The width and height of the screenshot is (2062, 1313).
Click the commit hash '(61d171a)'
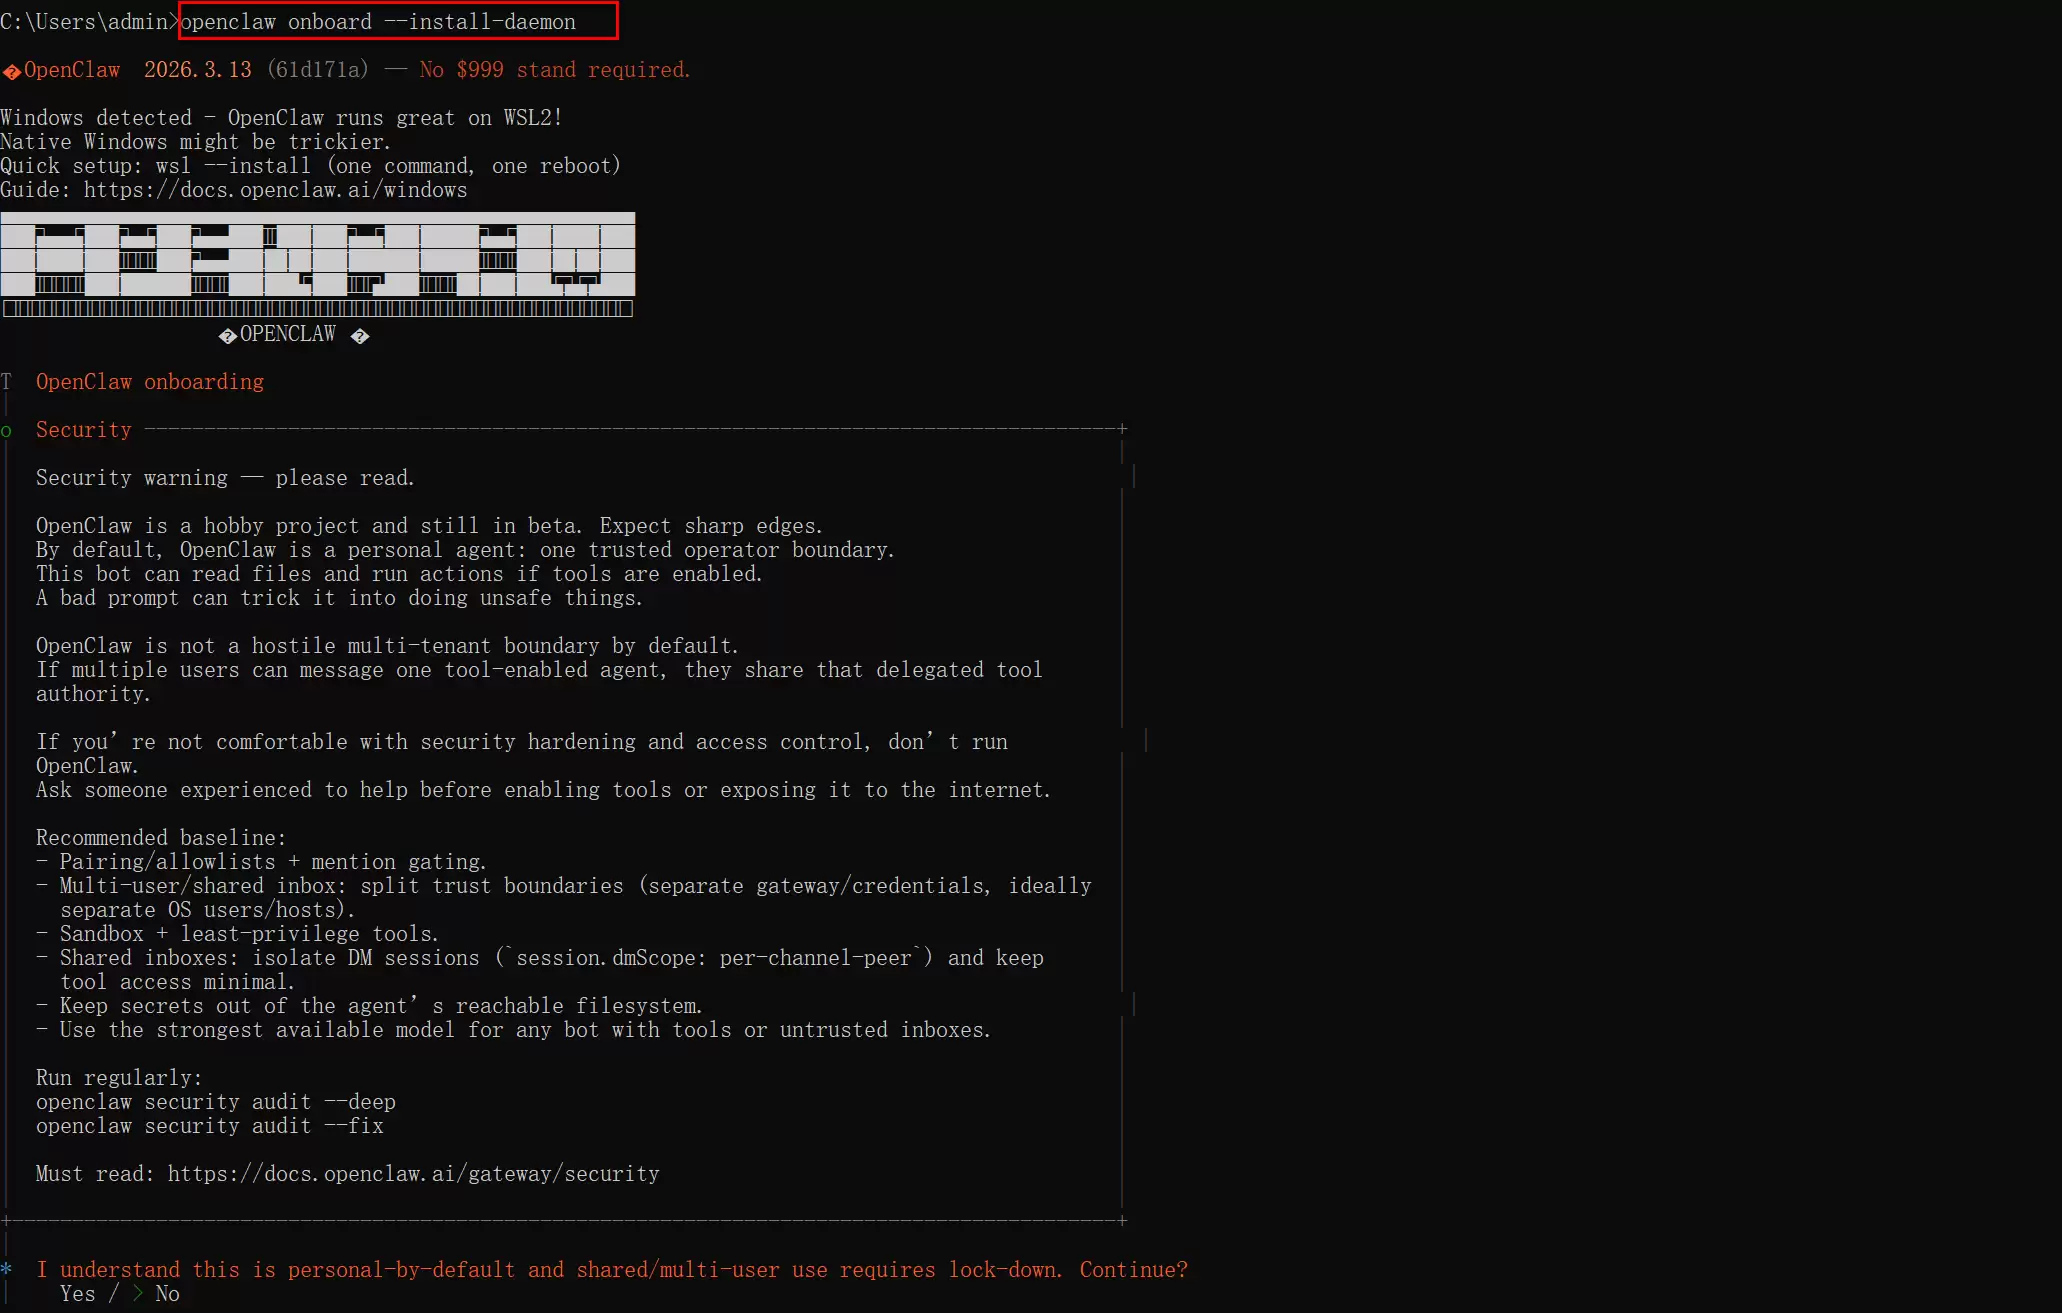click(x=318, y=70)
